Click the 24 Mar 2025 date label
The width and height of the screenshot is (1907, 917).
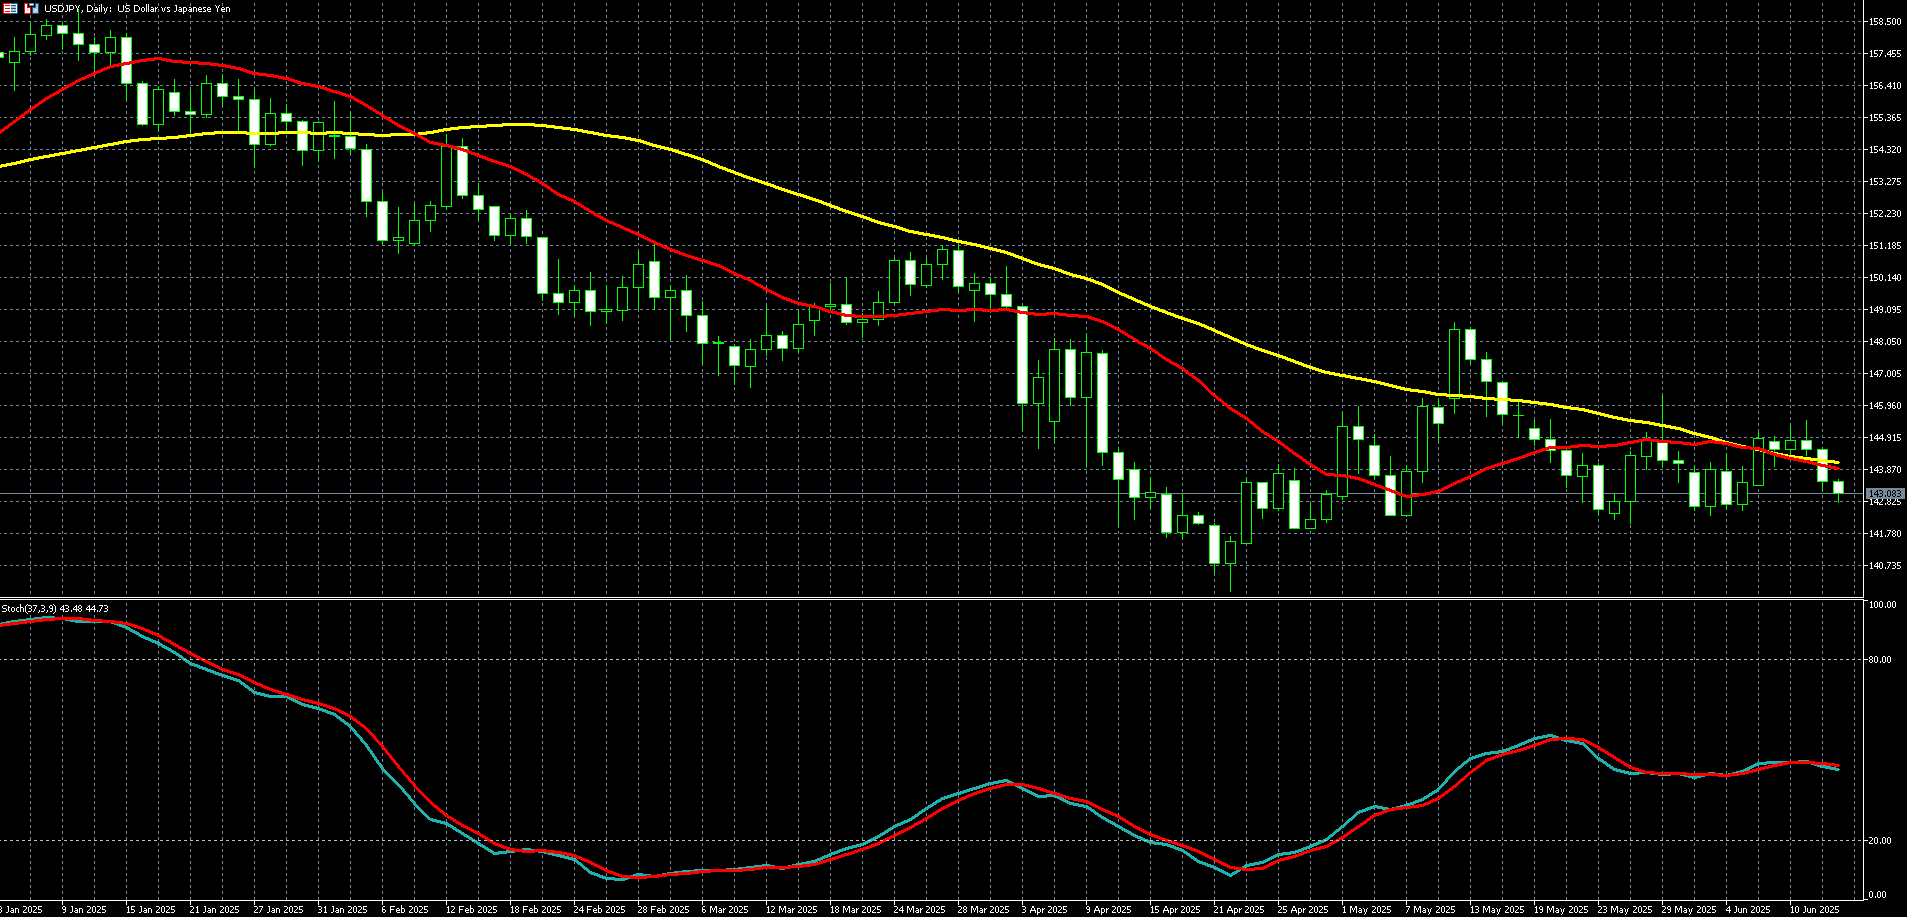[x=919, y=910]
